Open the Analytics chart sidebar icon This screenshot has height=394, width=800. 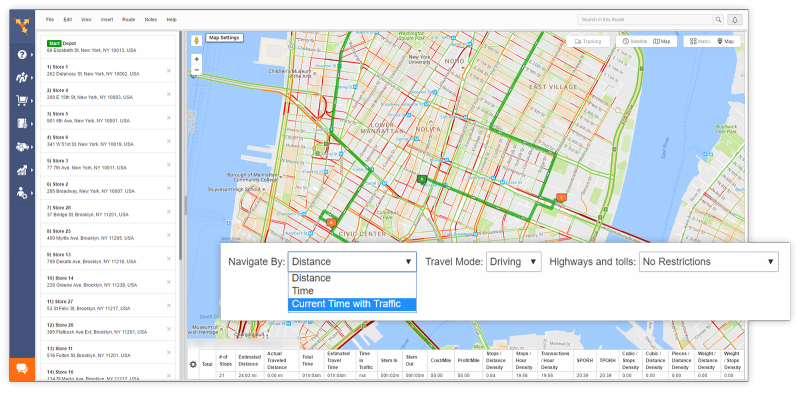22,170
